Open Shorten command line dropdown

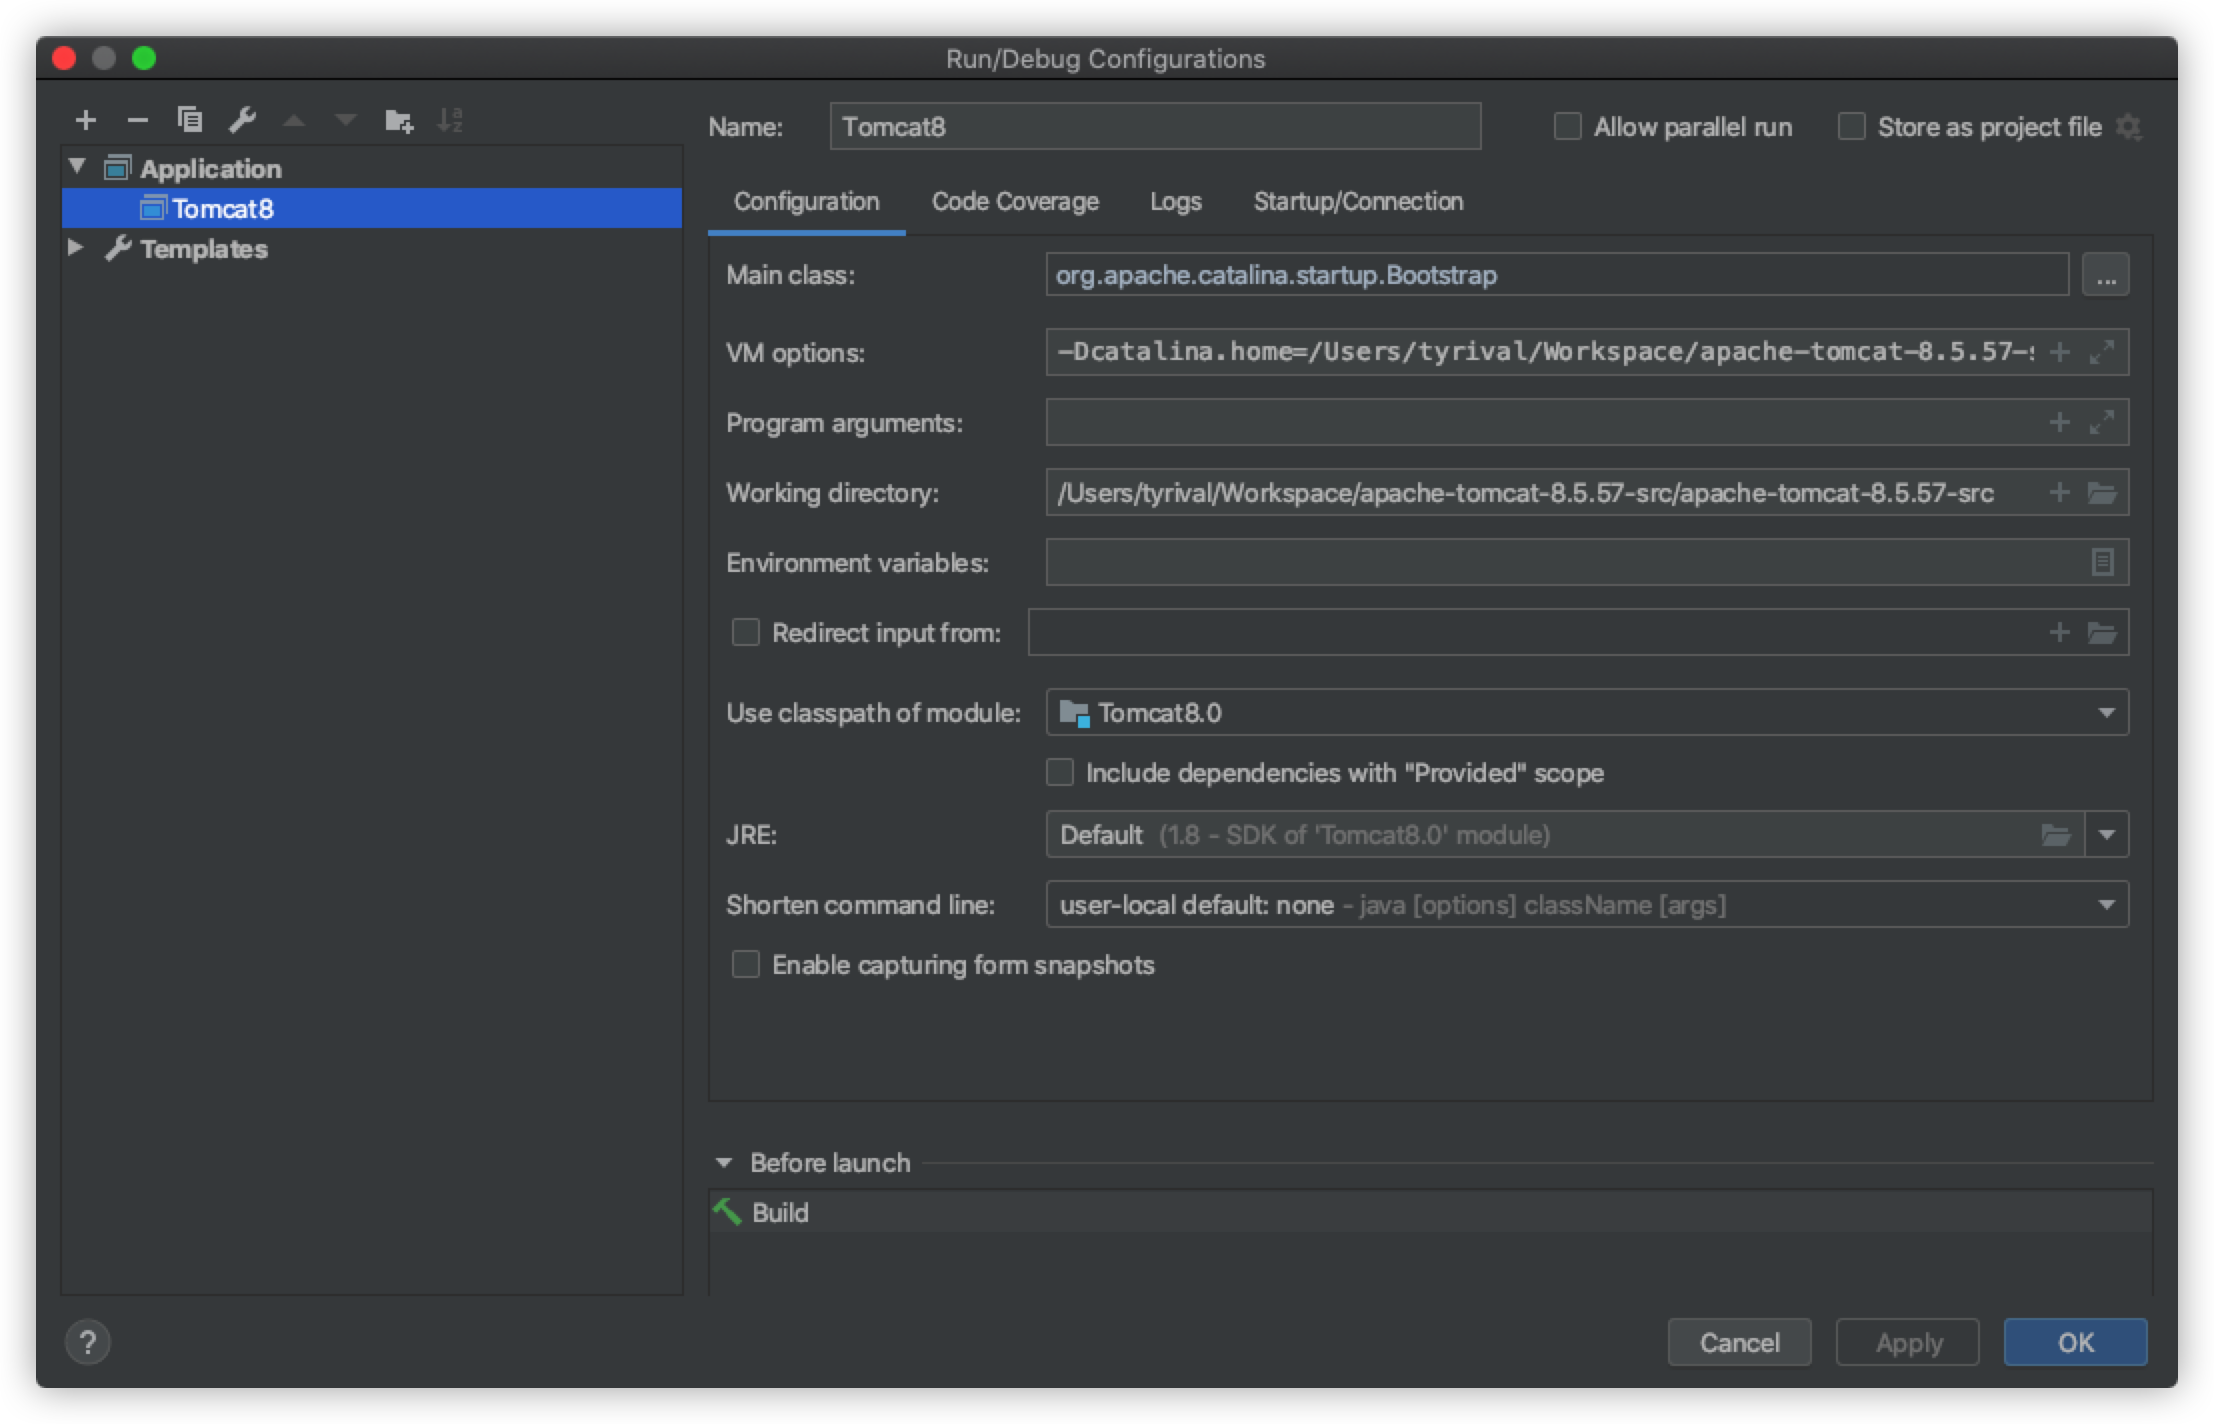click(x=2106, y=905)
